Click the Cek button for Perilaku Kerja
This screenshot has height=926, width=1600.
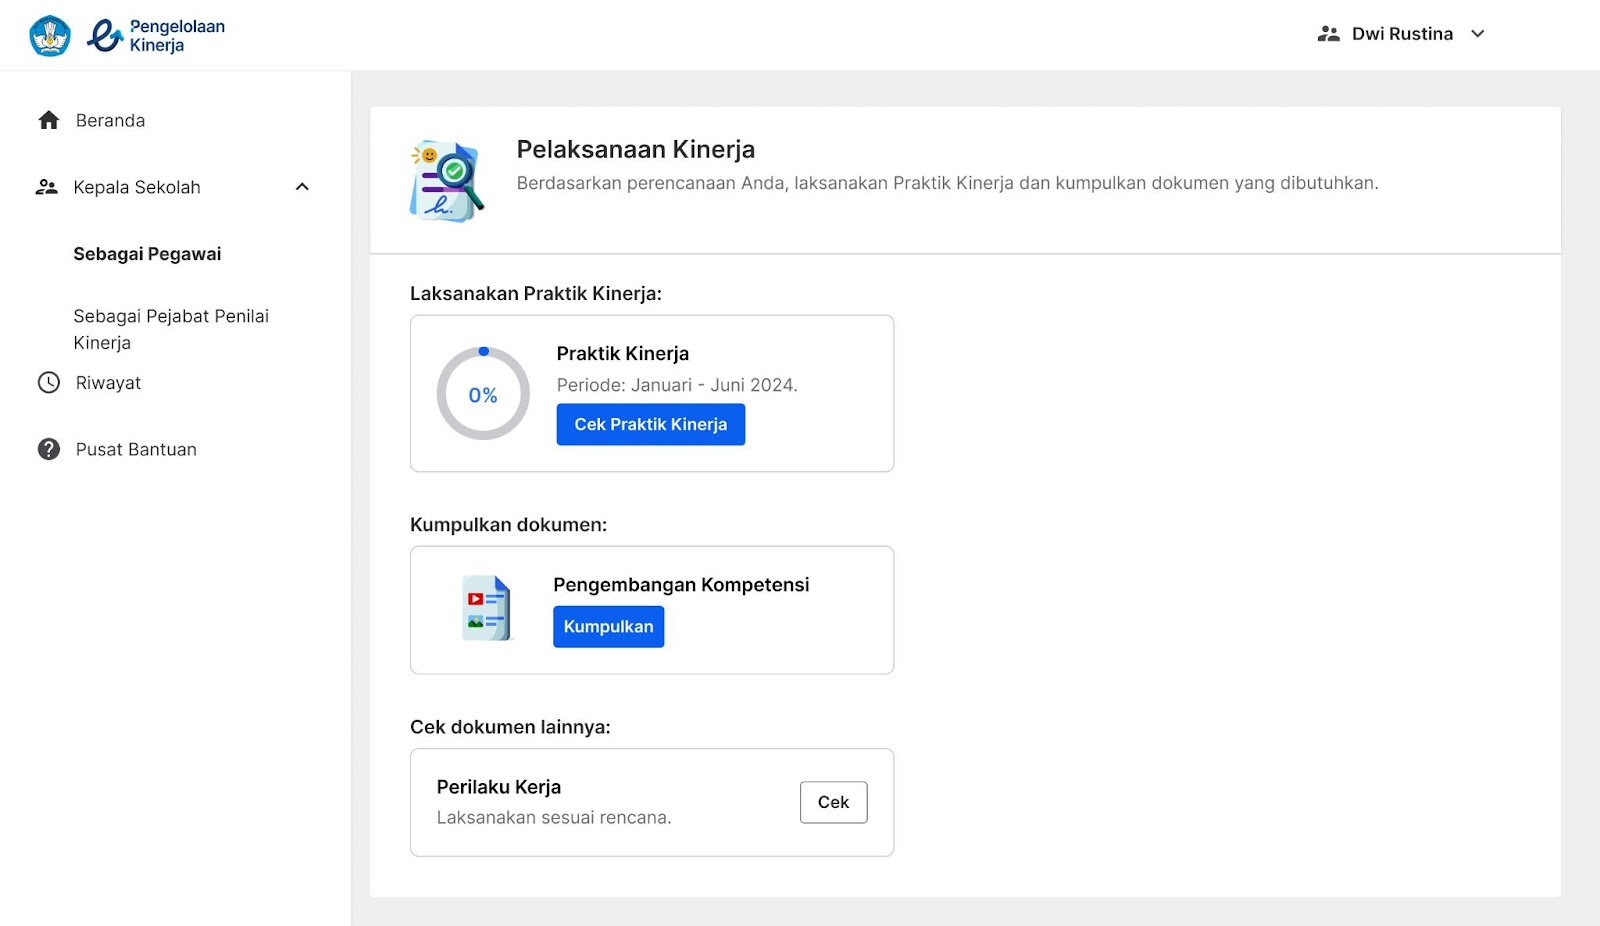(x=834, y=802)
